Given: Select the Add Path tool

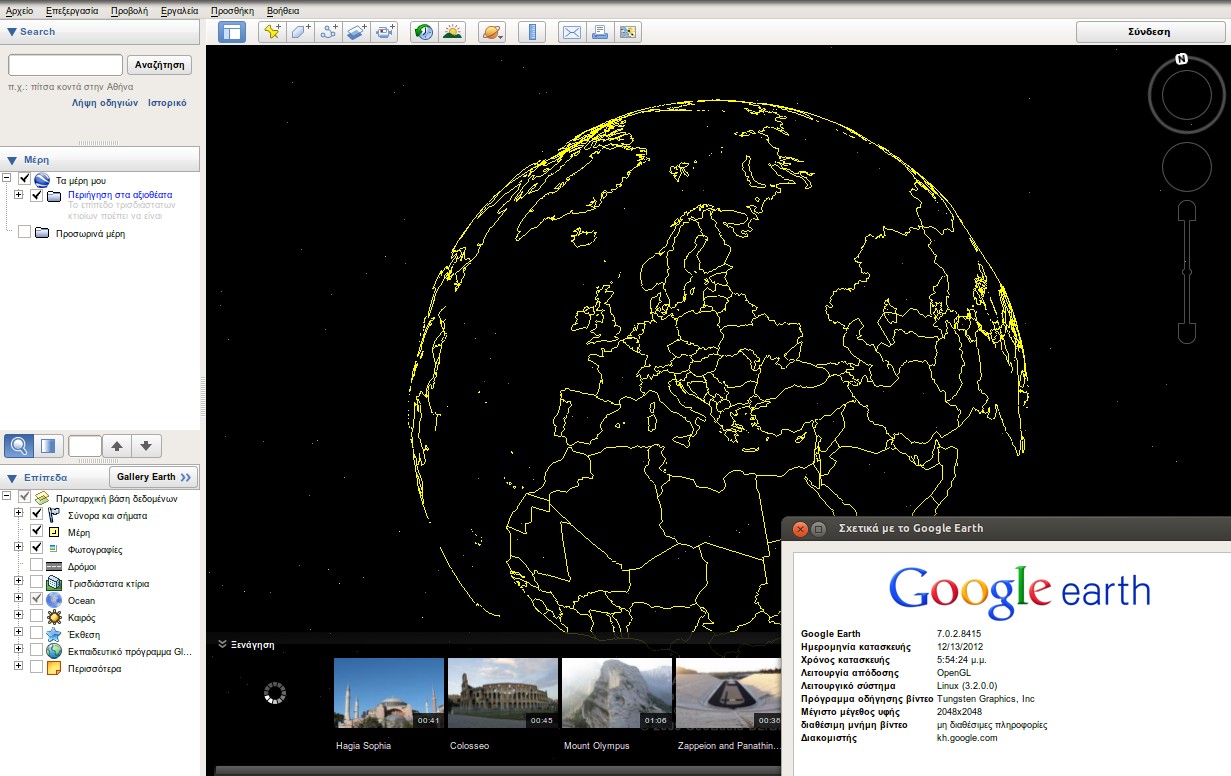Looking at the screenshot, I should pos(328,32).
